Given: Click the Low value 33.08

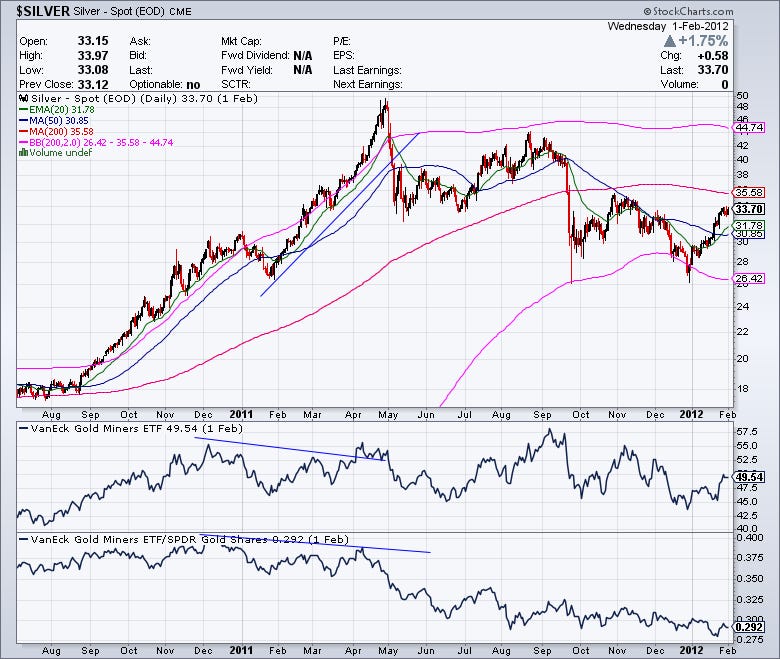Looking at the screenshot, I should pos(93,70).
